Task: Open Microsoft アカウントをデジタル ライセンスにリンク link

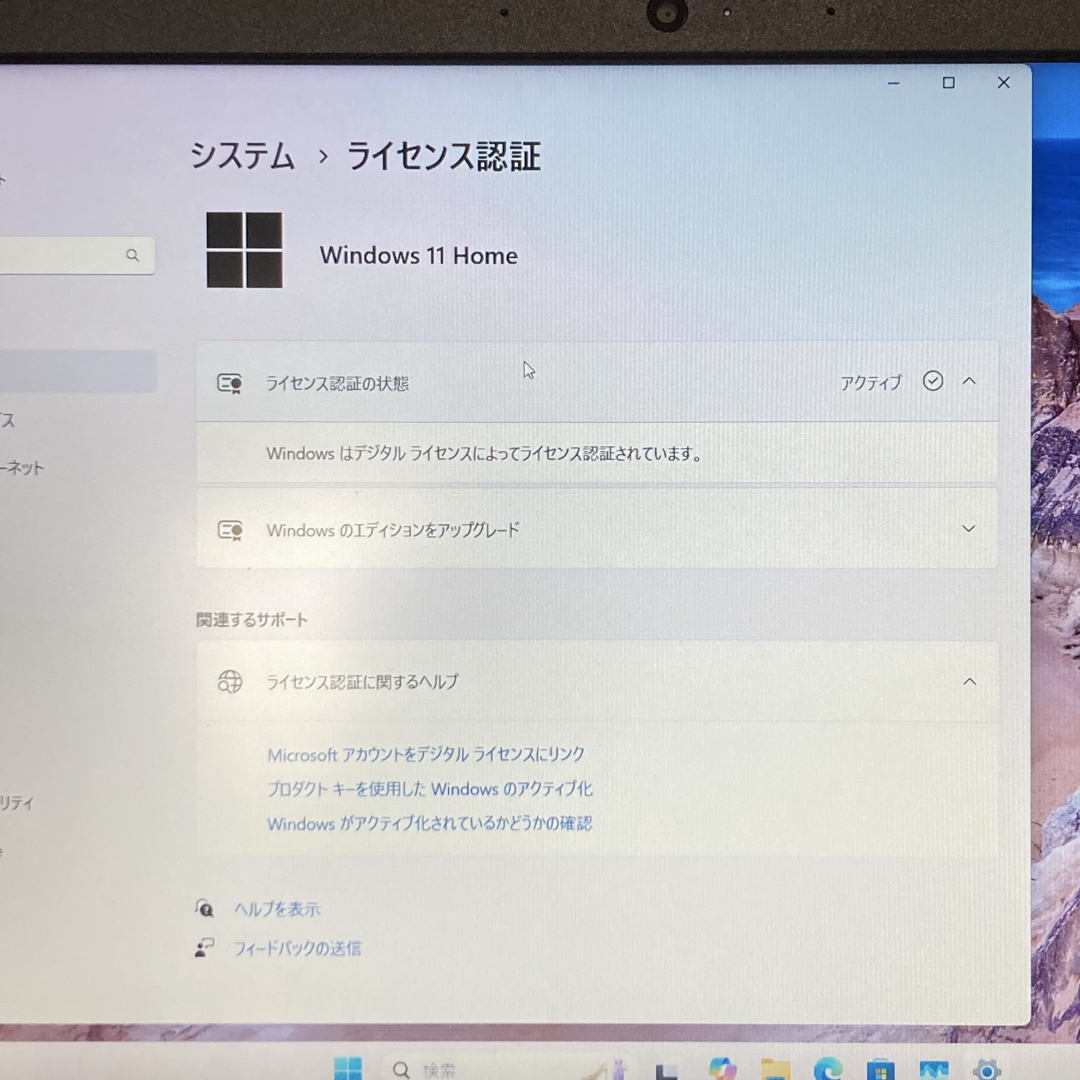Action: click(x=426, y=754)
